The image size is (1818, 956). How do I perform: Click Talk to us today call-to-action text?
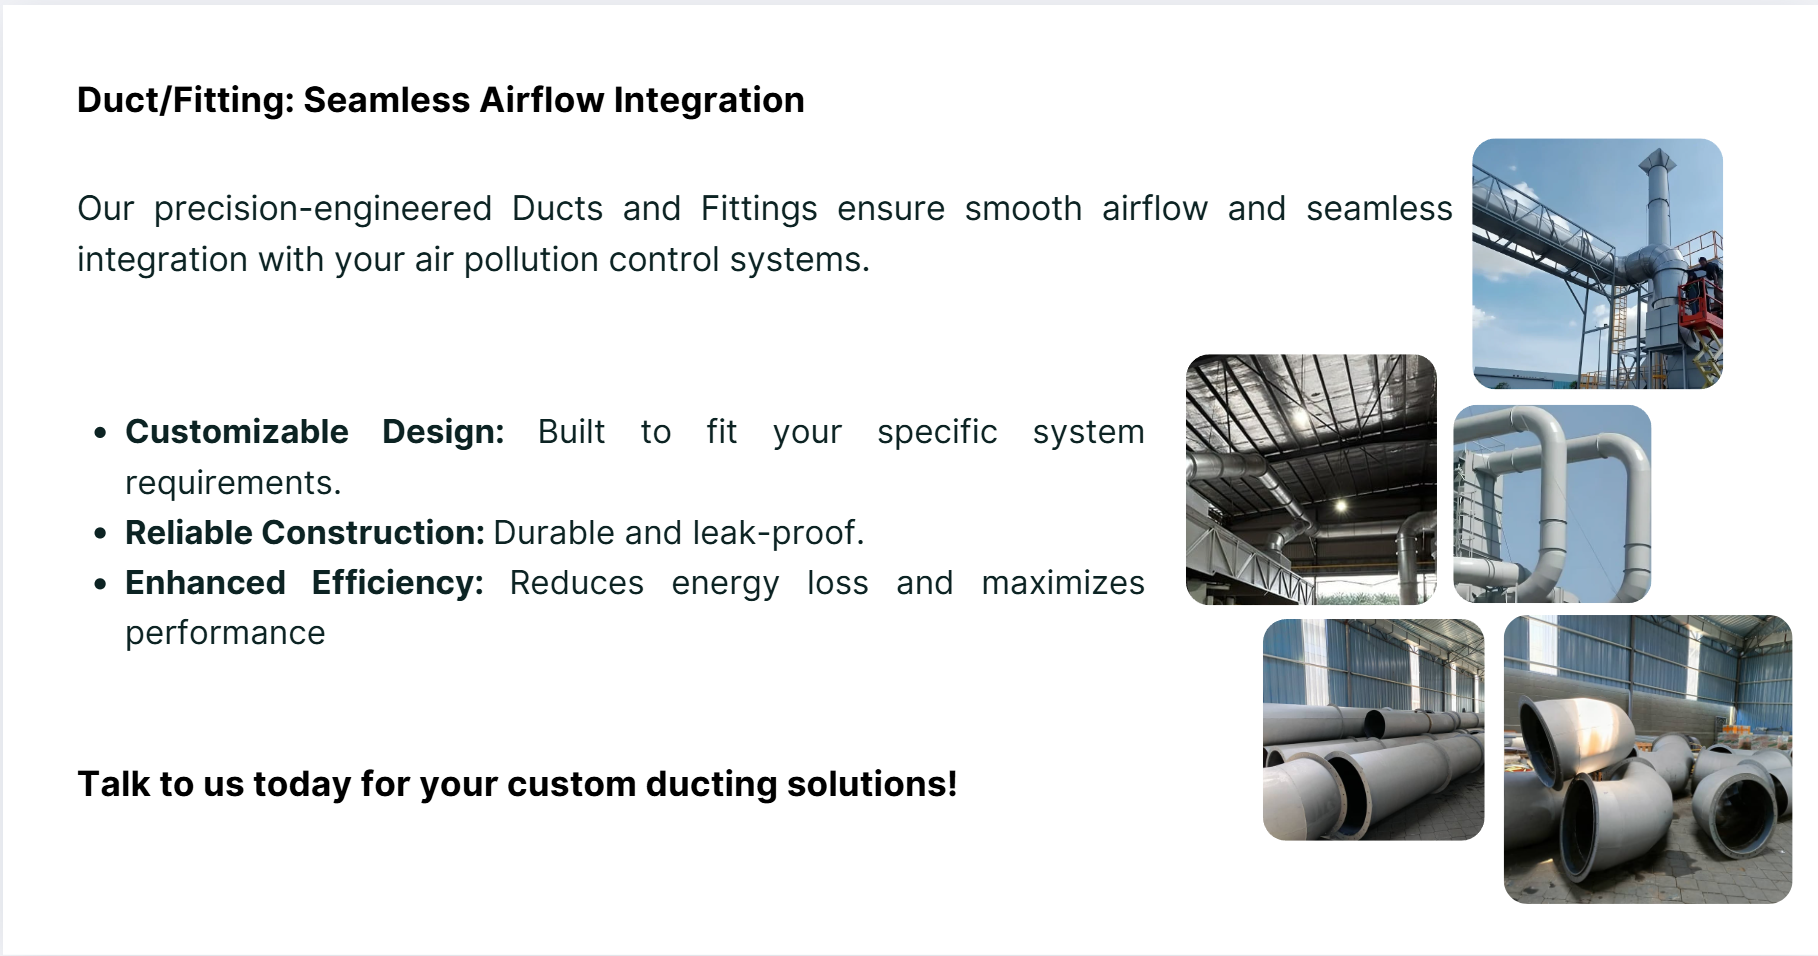(x=517, y=784)
